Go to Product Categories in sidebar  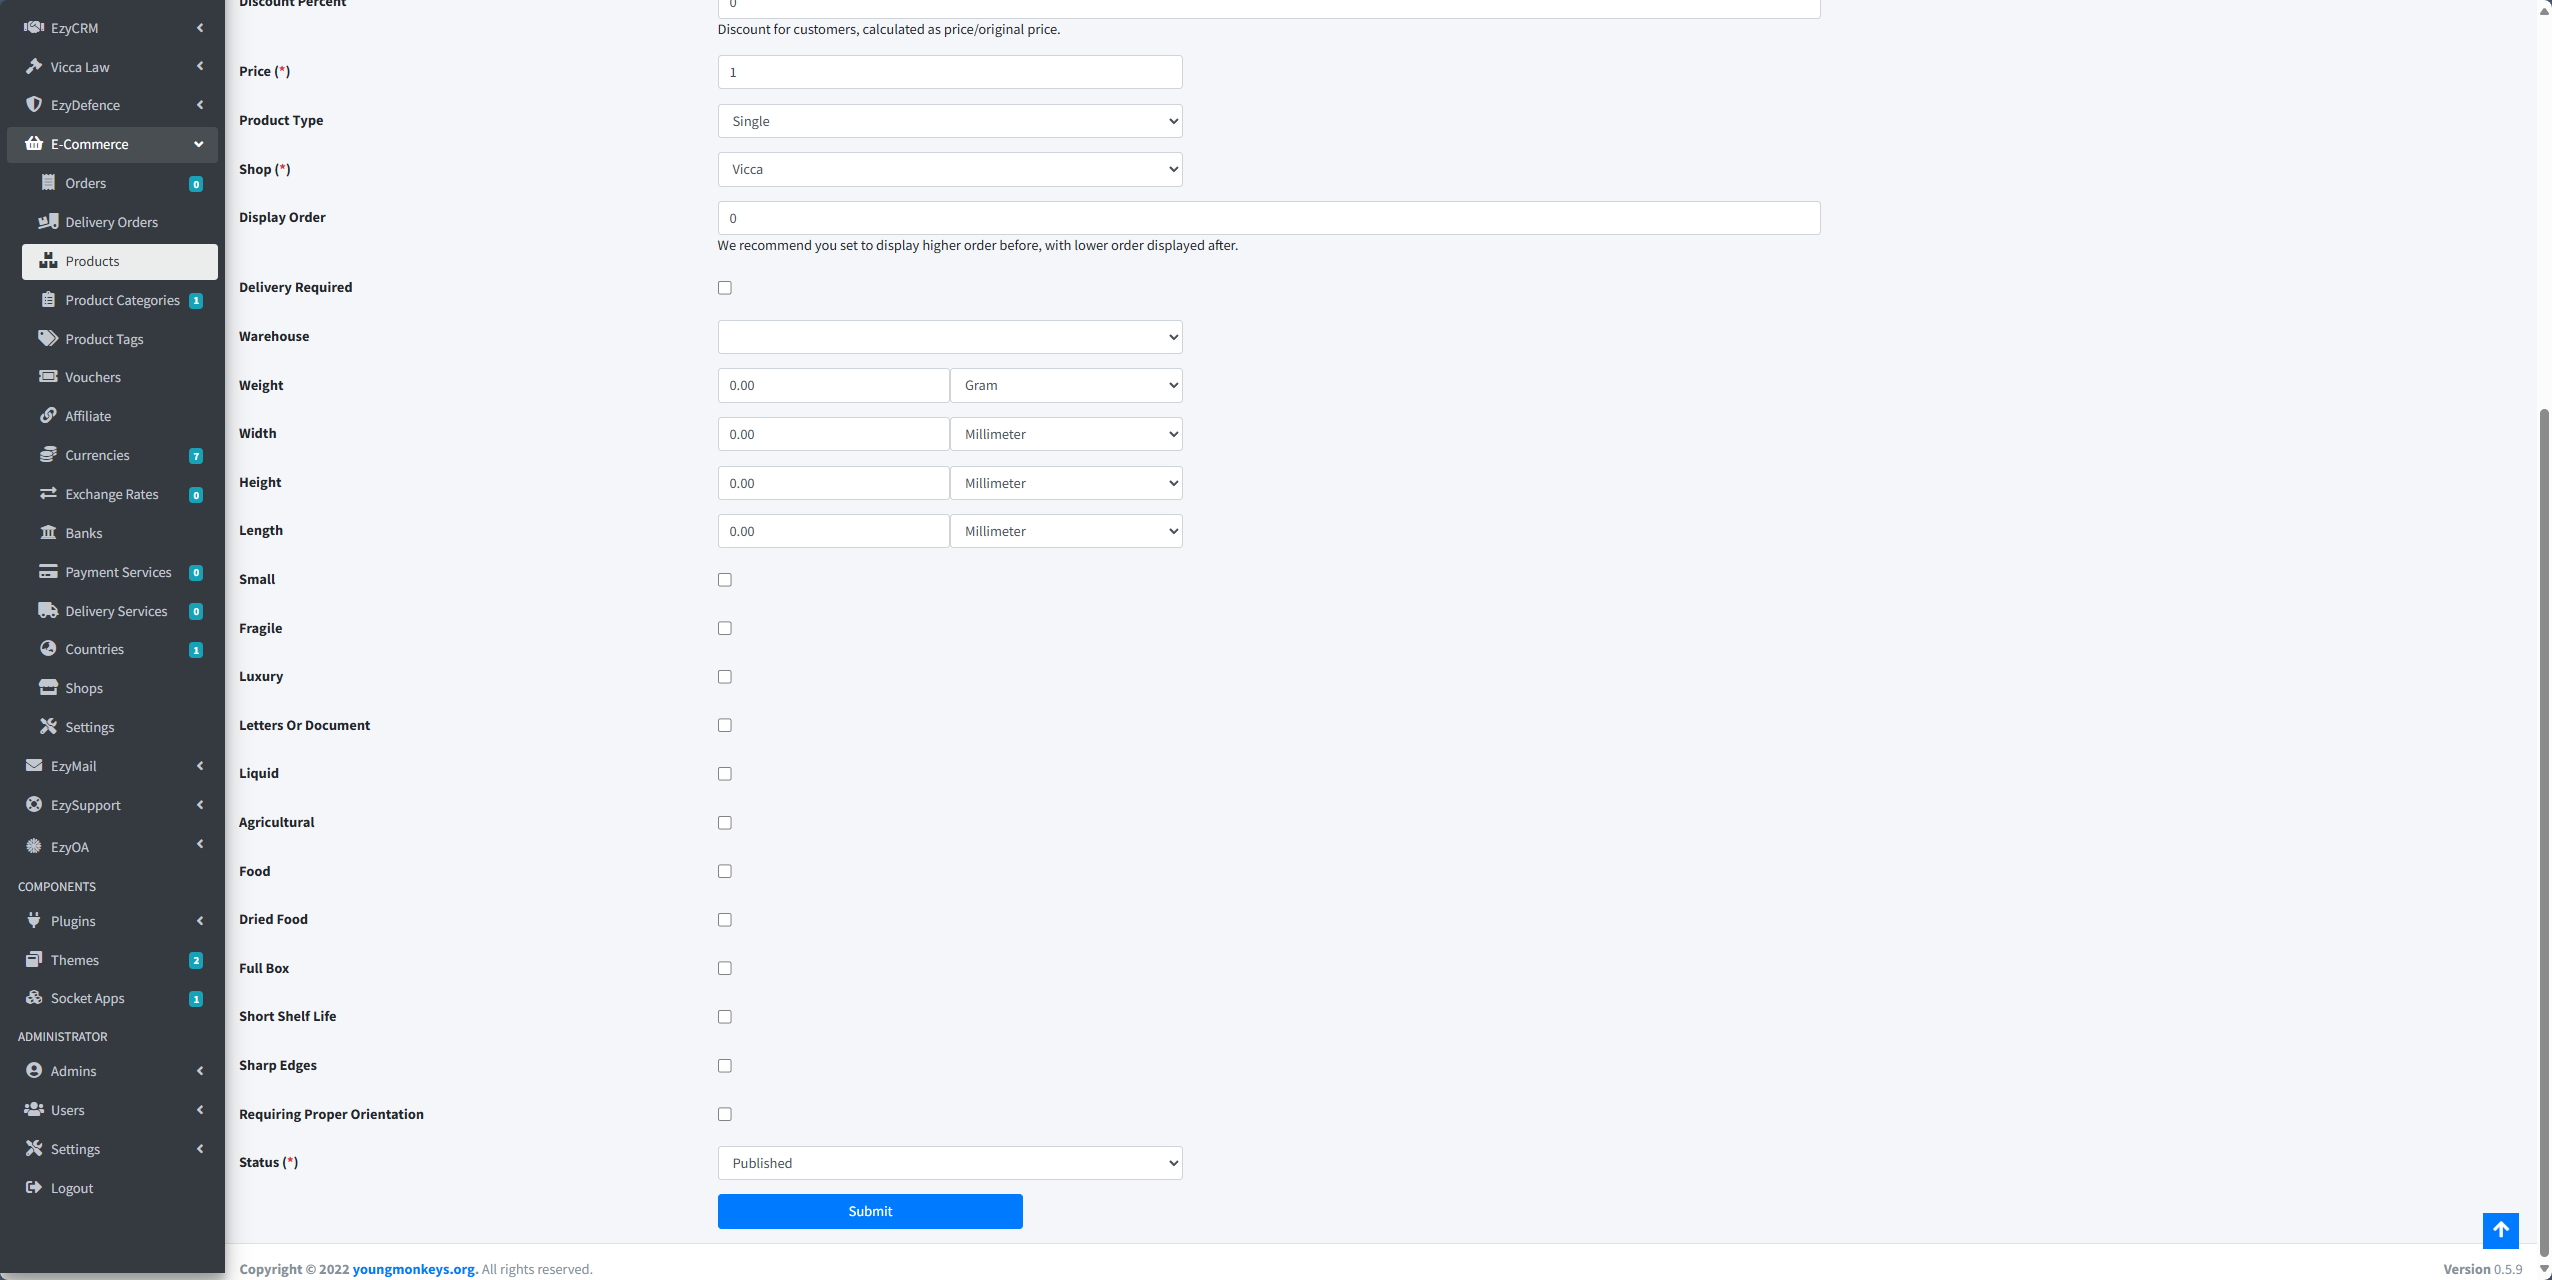[x=122, y=300]
